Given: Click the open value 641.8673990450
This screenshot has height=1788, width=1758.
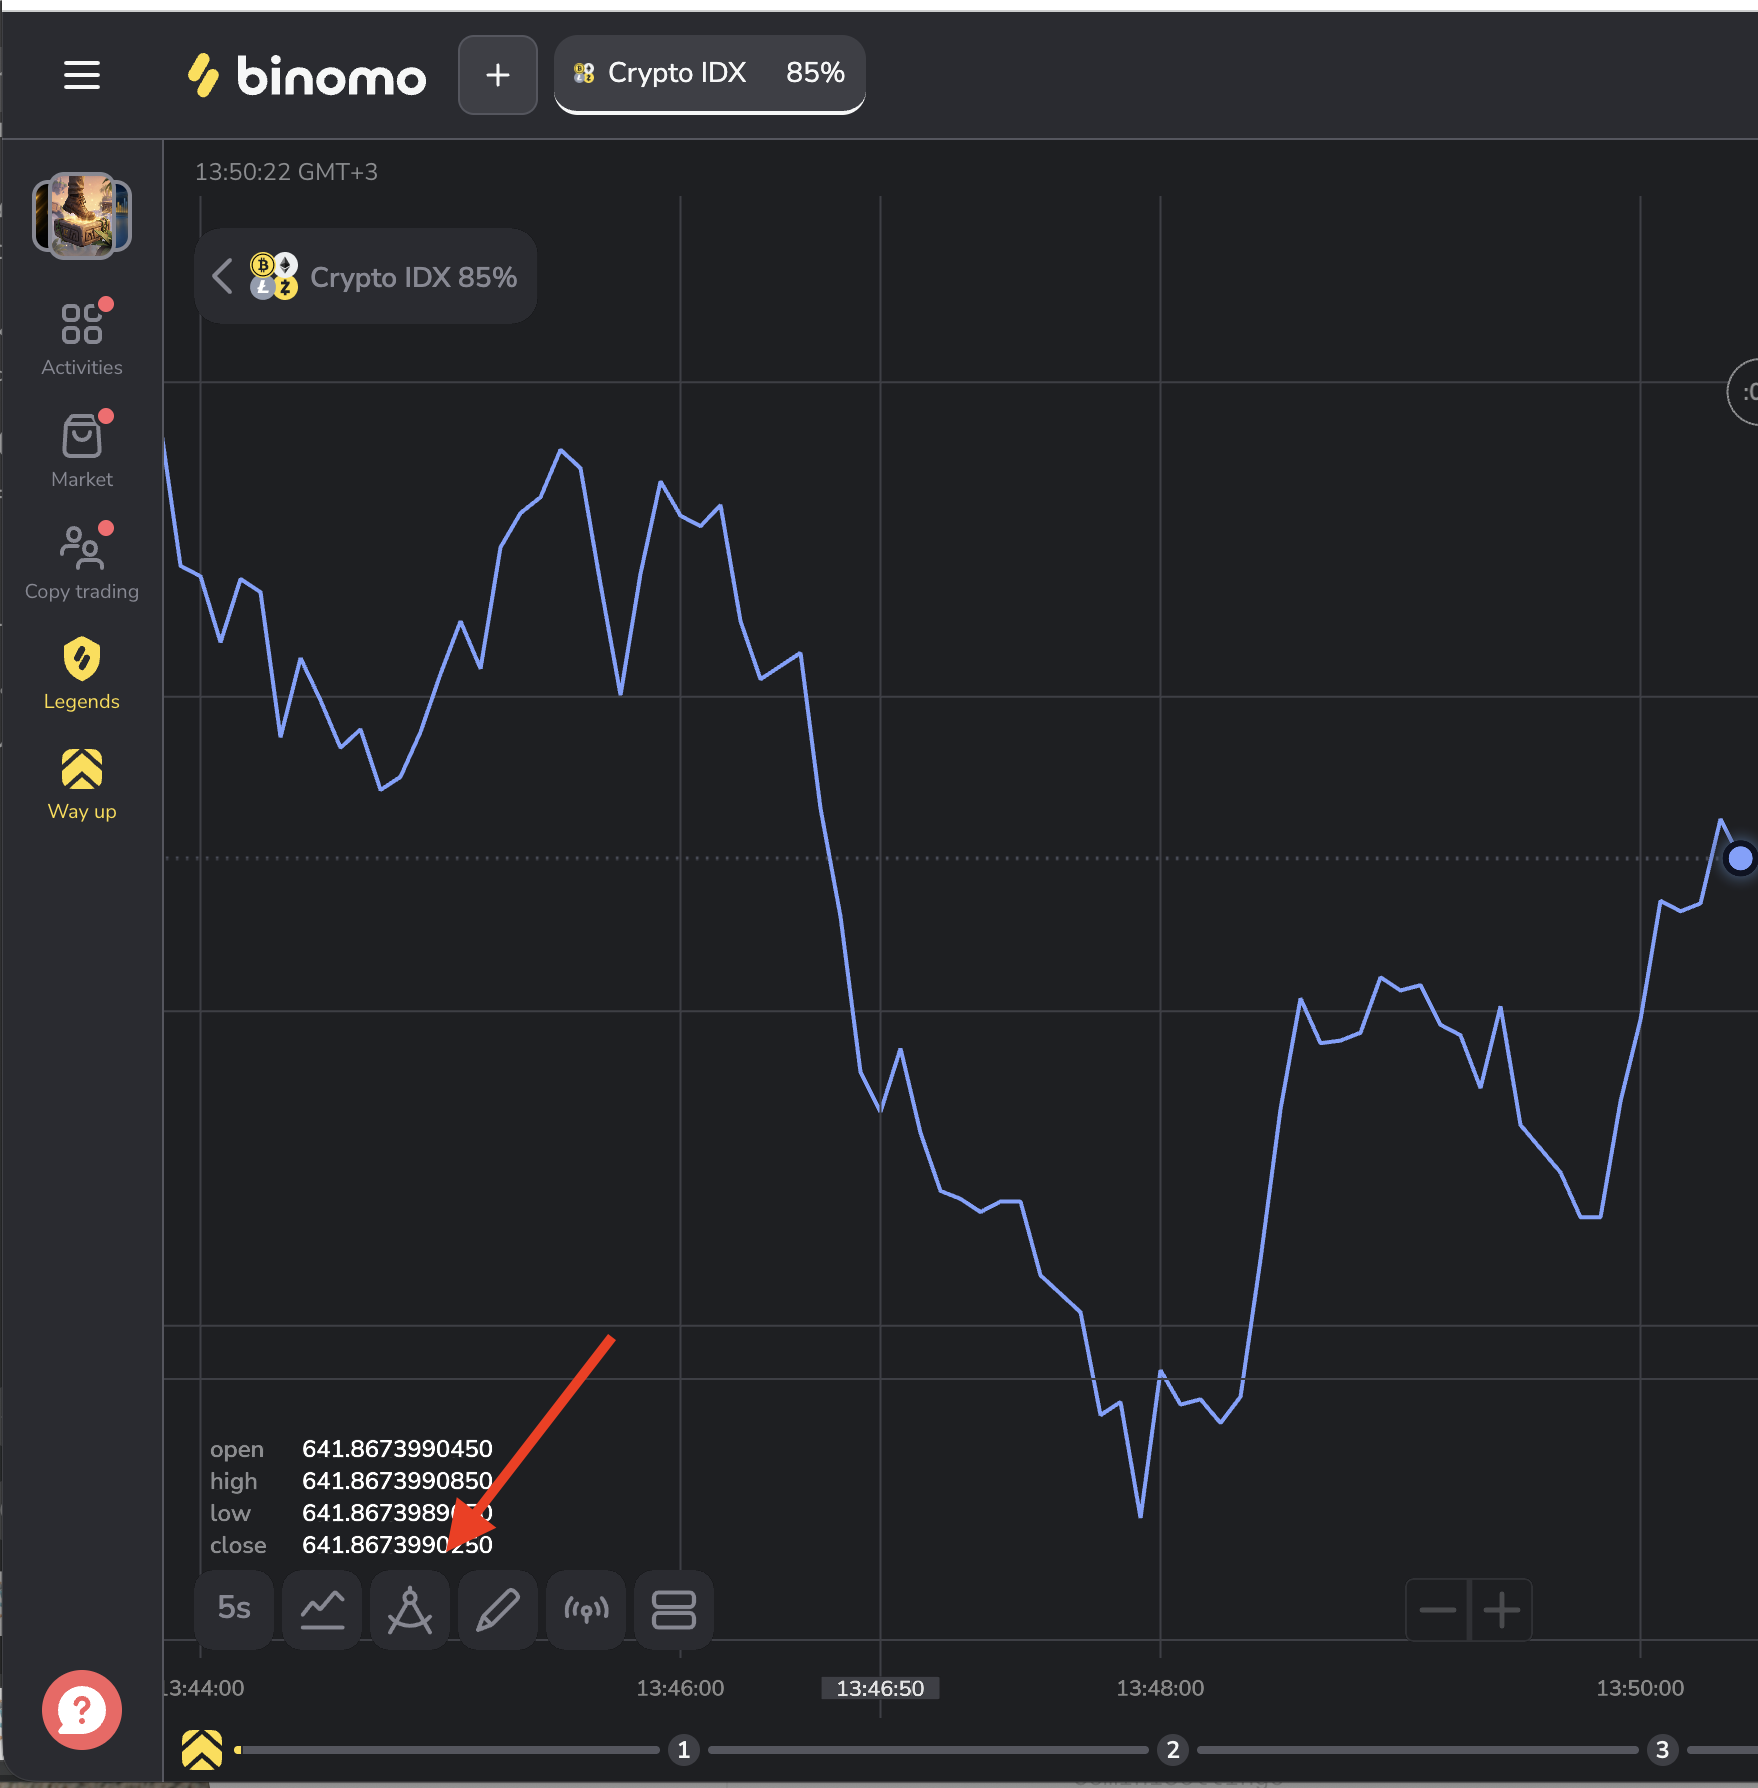Looking at the screenshot, I should pyautogui.click(x=397, y=1448).
